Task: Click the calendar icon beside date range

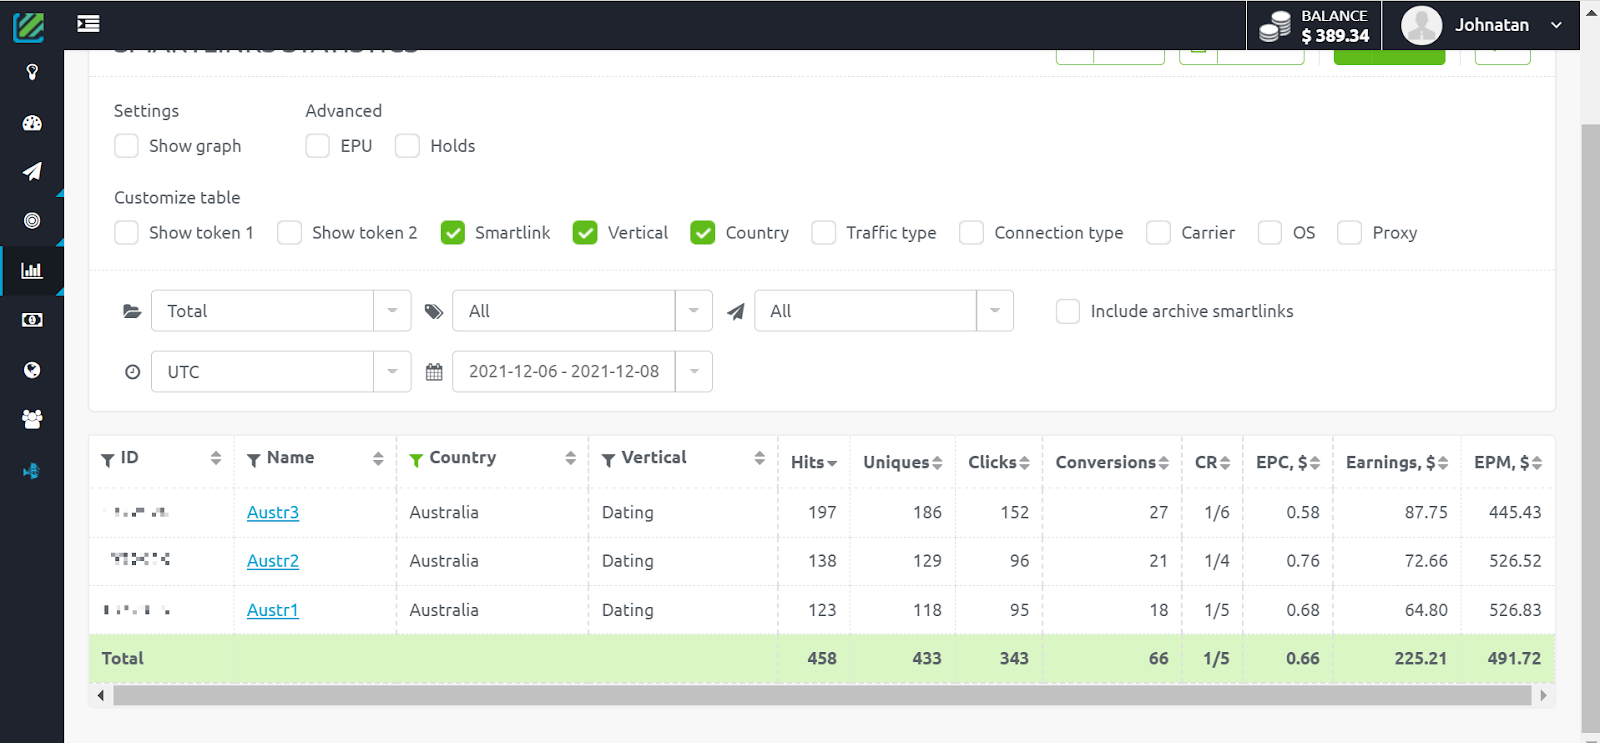Action: [x=434, y=372]
